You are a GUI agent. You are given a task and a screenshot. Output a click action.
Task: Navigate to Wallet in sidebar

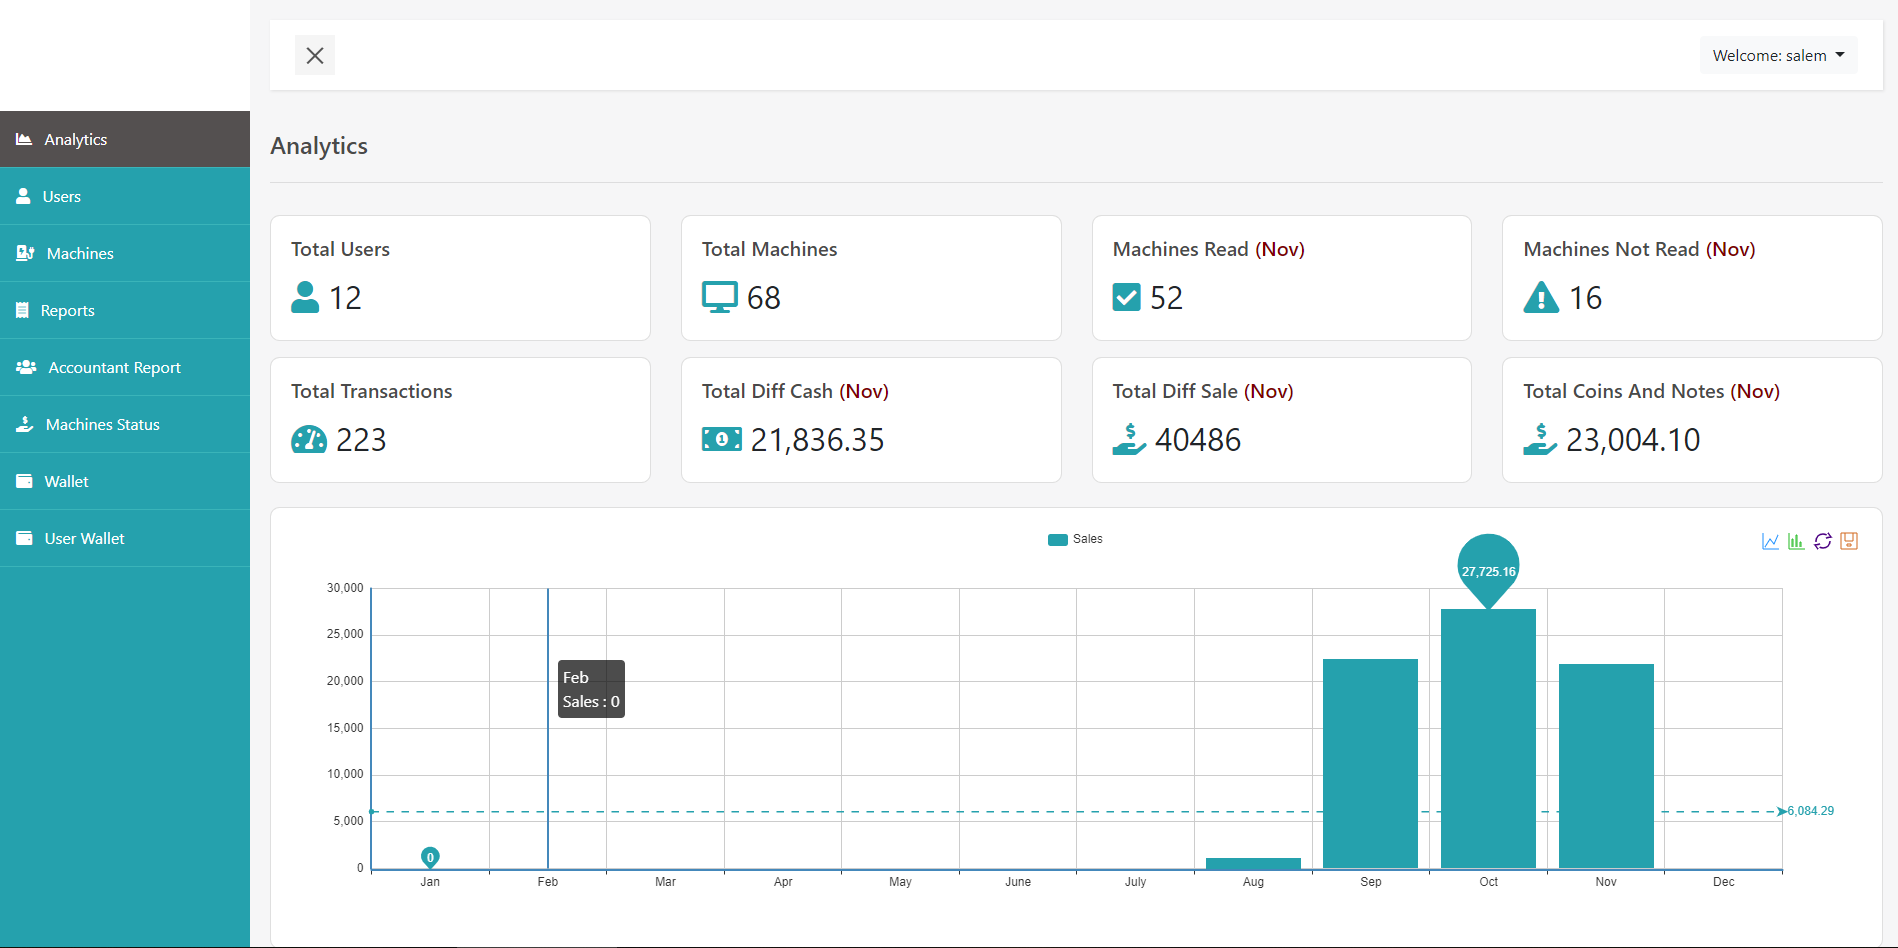tap(66, 482)
